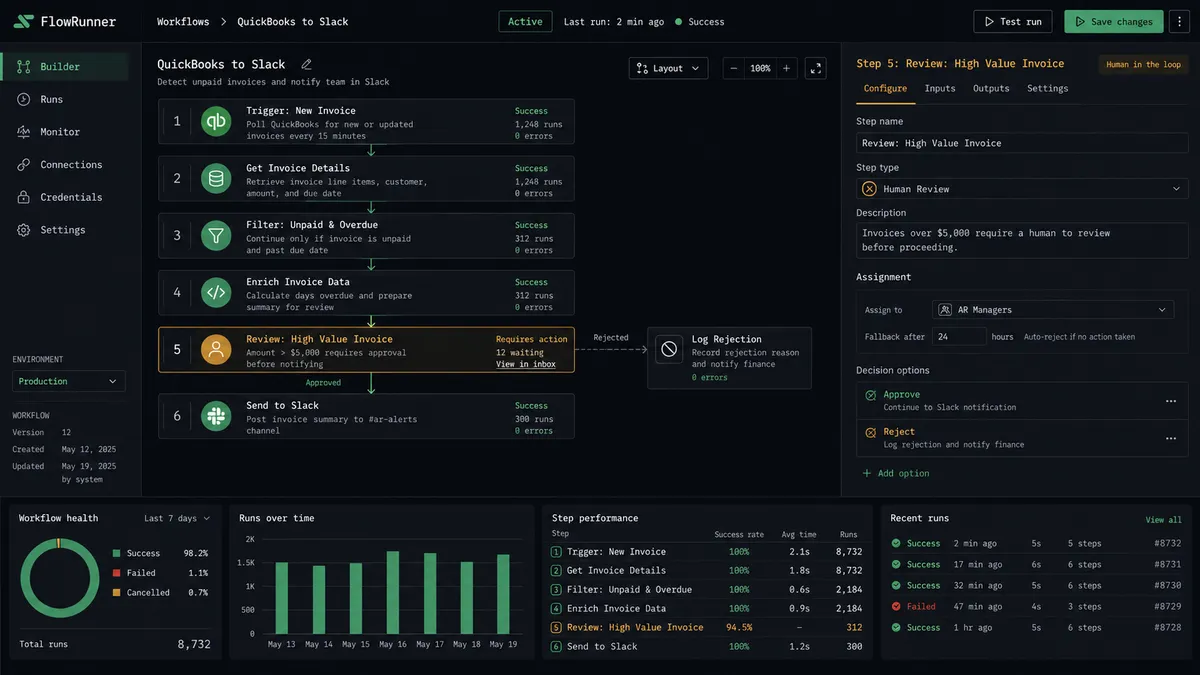Click the success icon of run #8728
Image resolution: width=1200 pixels, height=675 pixels.
(x=896, y=627)
